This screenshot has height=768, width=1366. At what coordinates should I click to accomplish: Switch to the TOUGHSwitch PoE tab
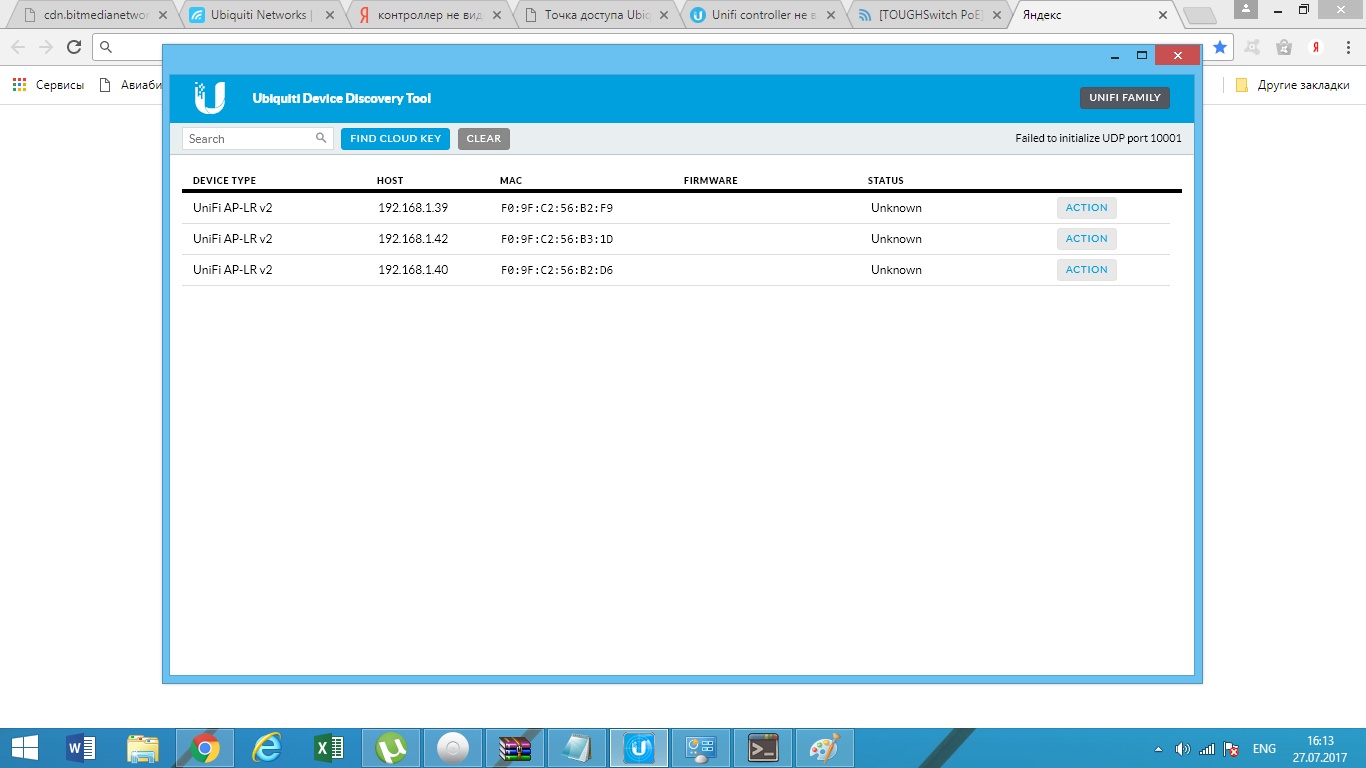click(x=929, y=15)
